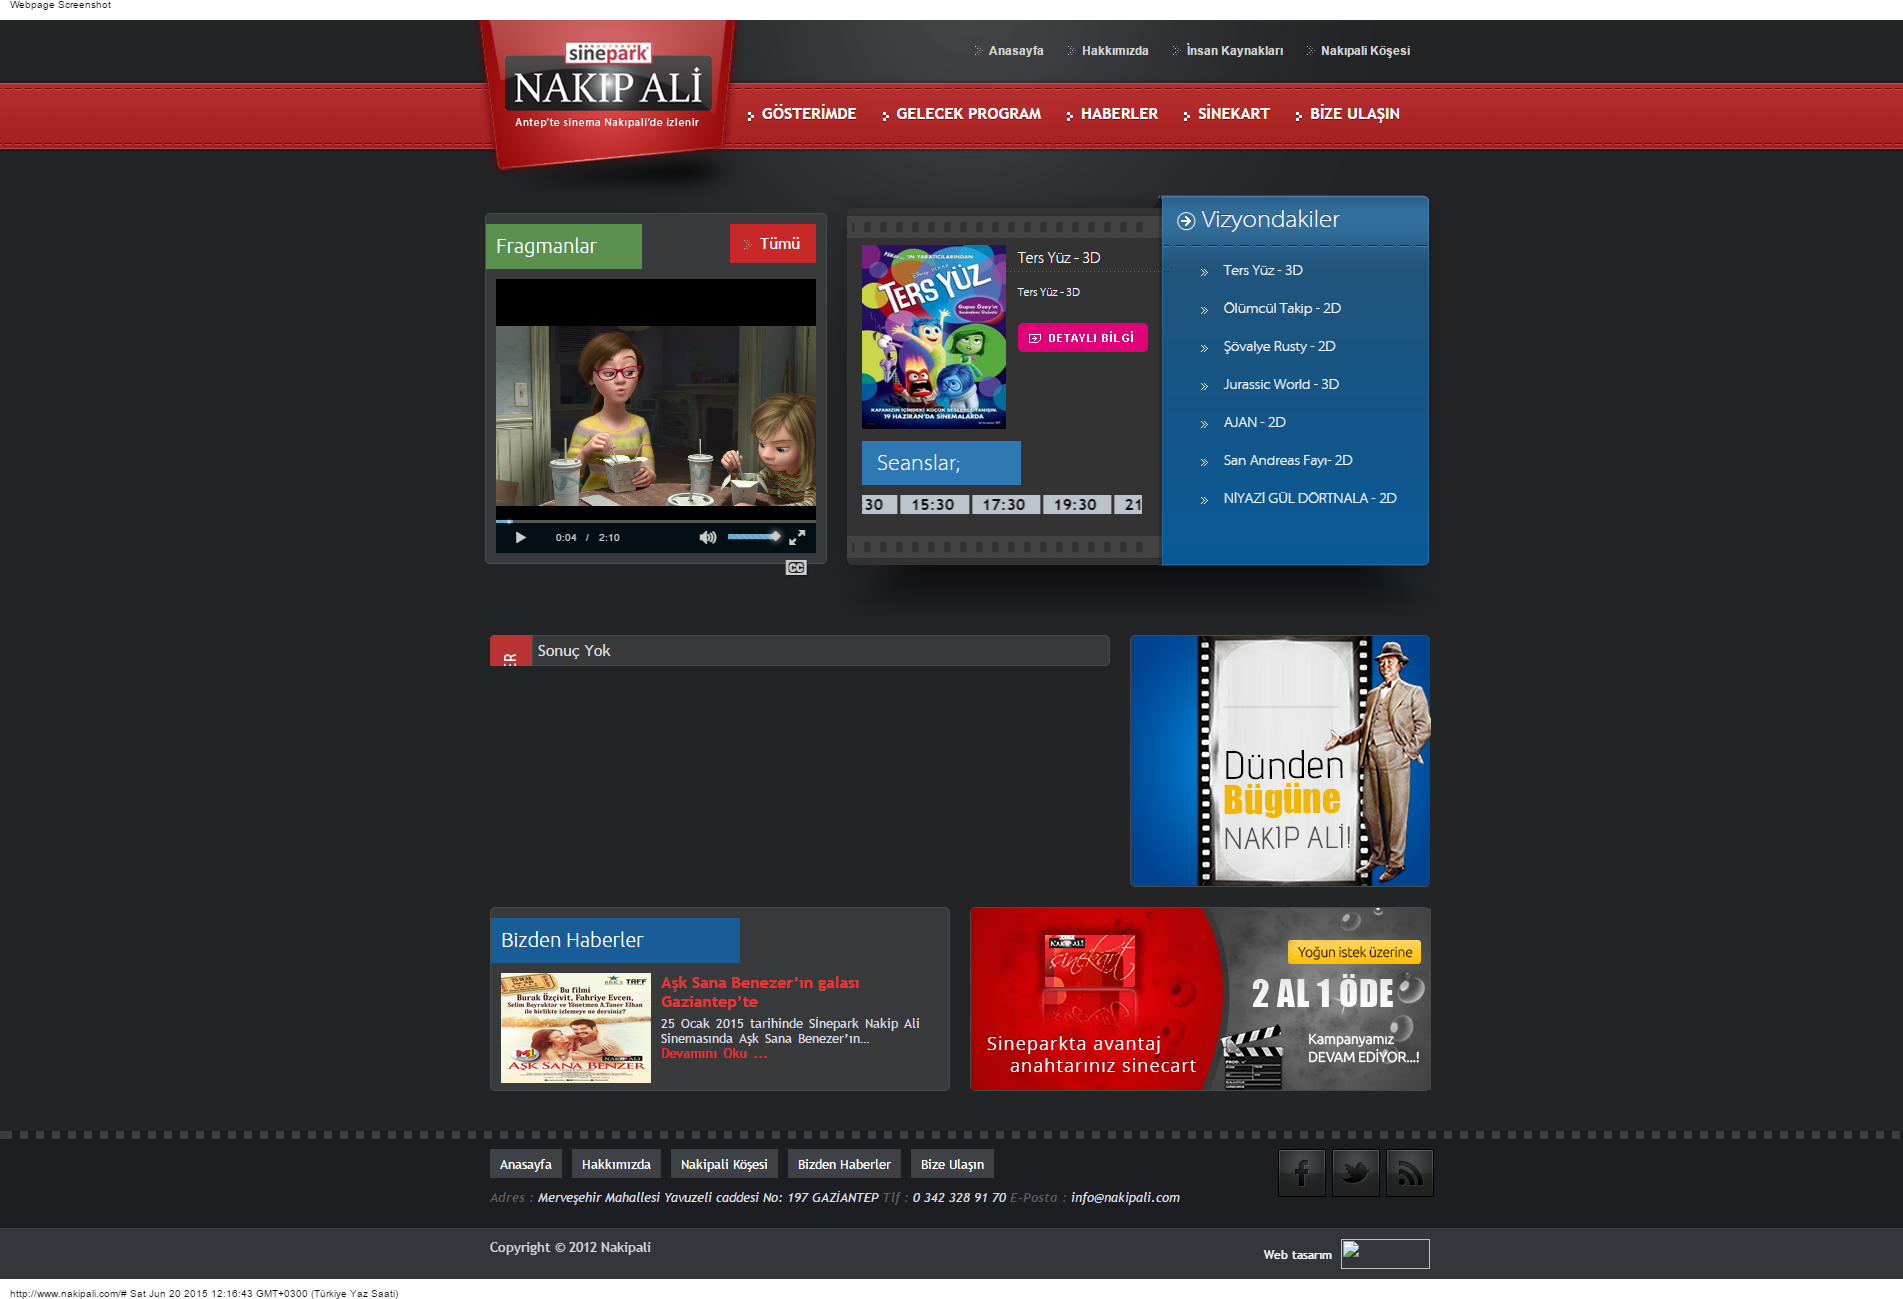Open AJAN - 2D listing
Screen dimensions: 1903x1299
pos(1254,423)
